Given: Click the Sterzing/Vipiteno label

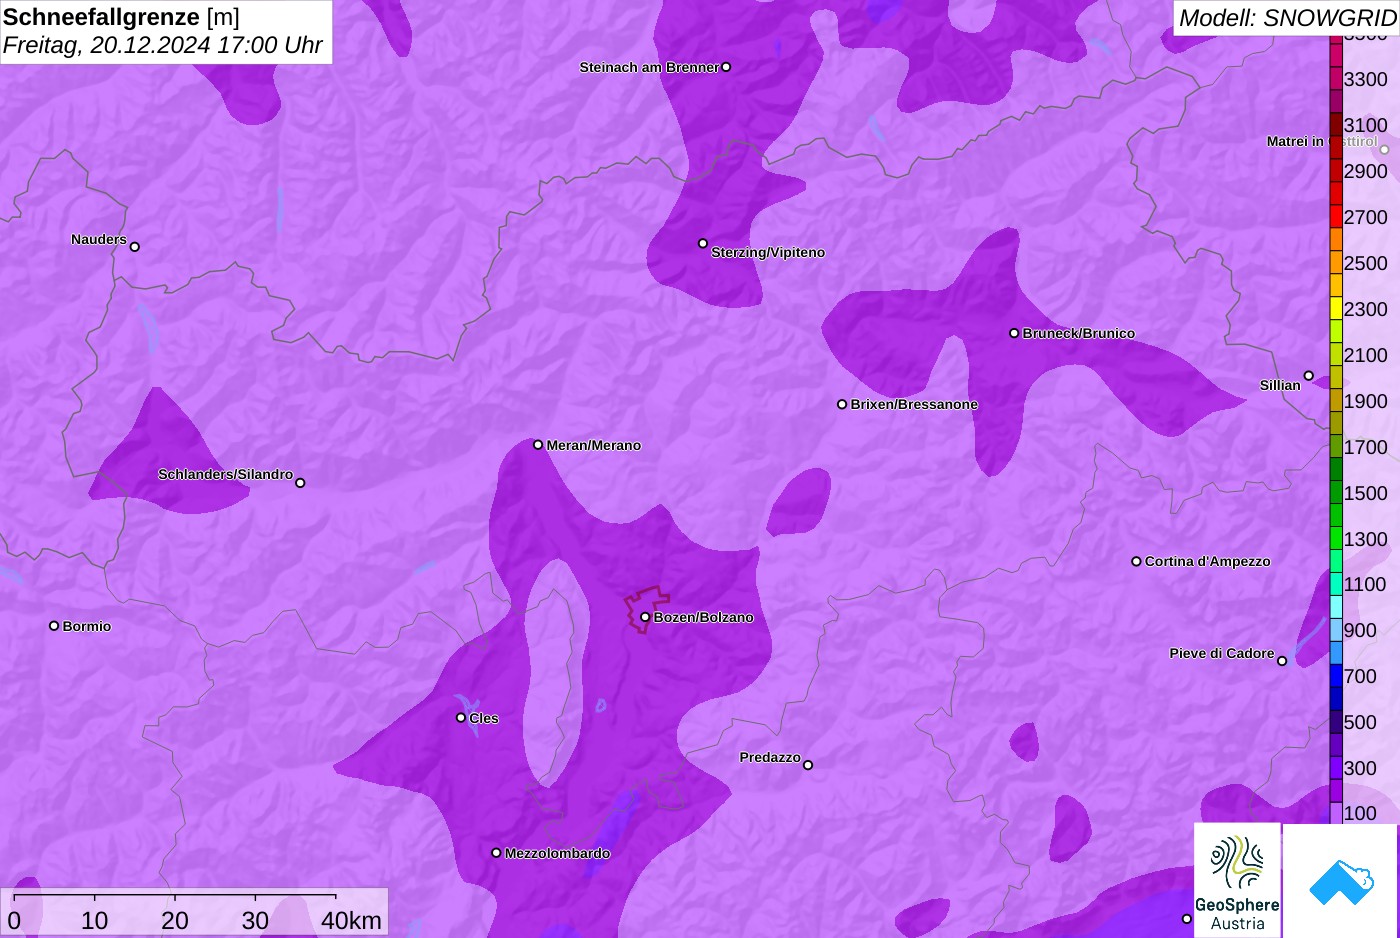Looking at the screenshot, I should 768,252.
